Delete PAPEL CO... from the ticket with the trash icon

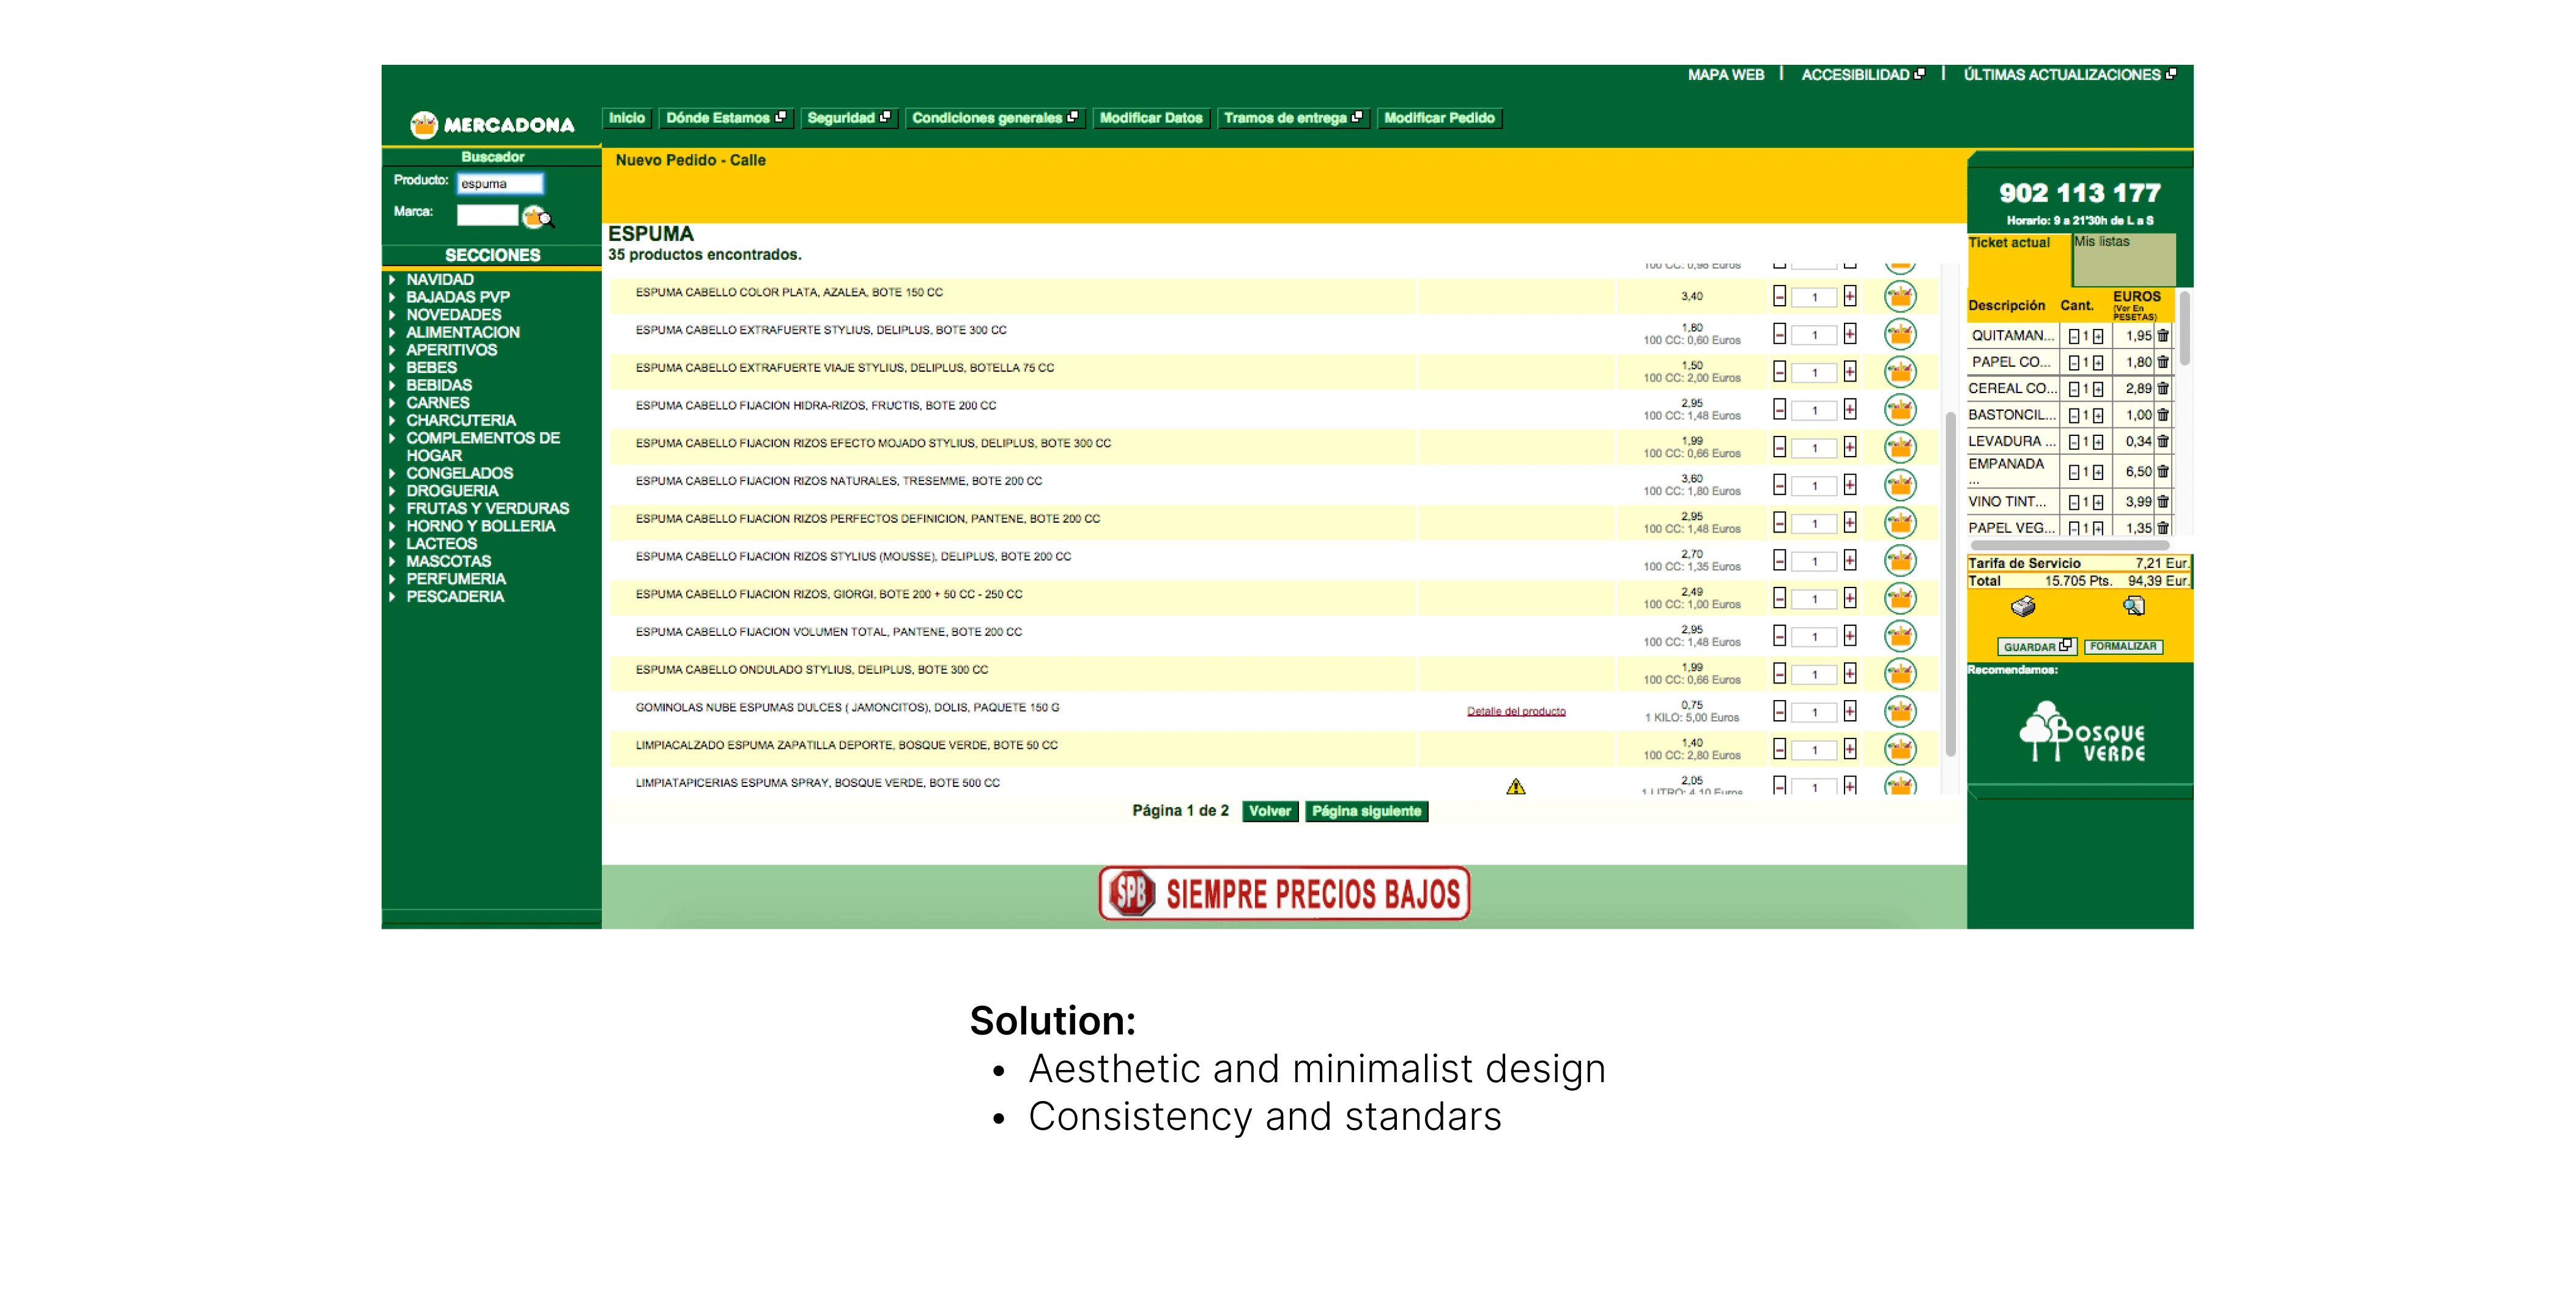click(2162, 362)
